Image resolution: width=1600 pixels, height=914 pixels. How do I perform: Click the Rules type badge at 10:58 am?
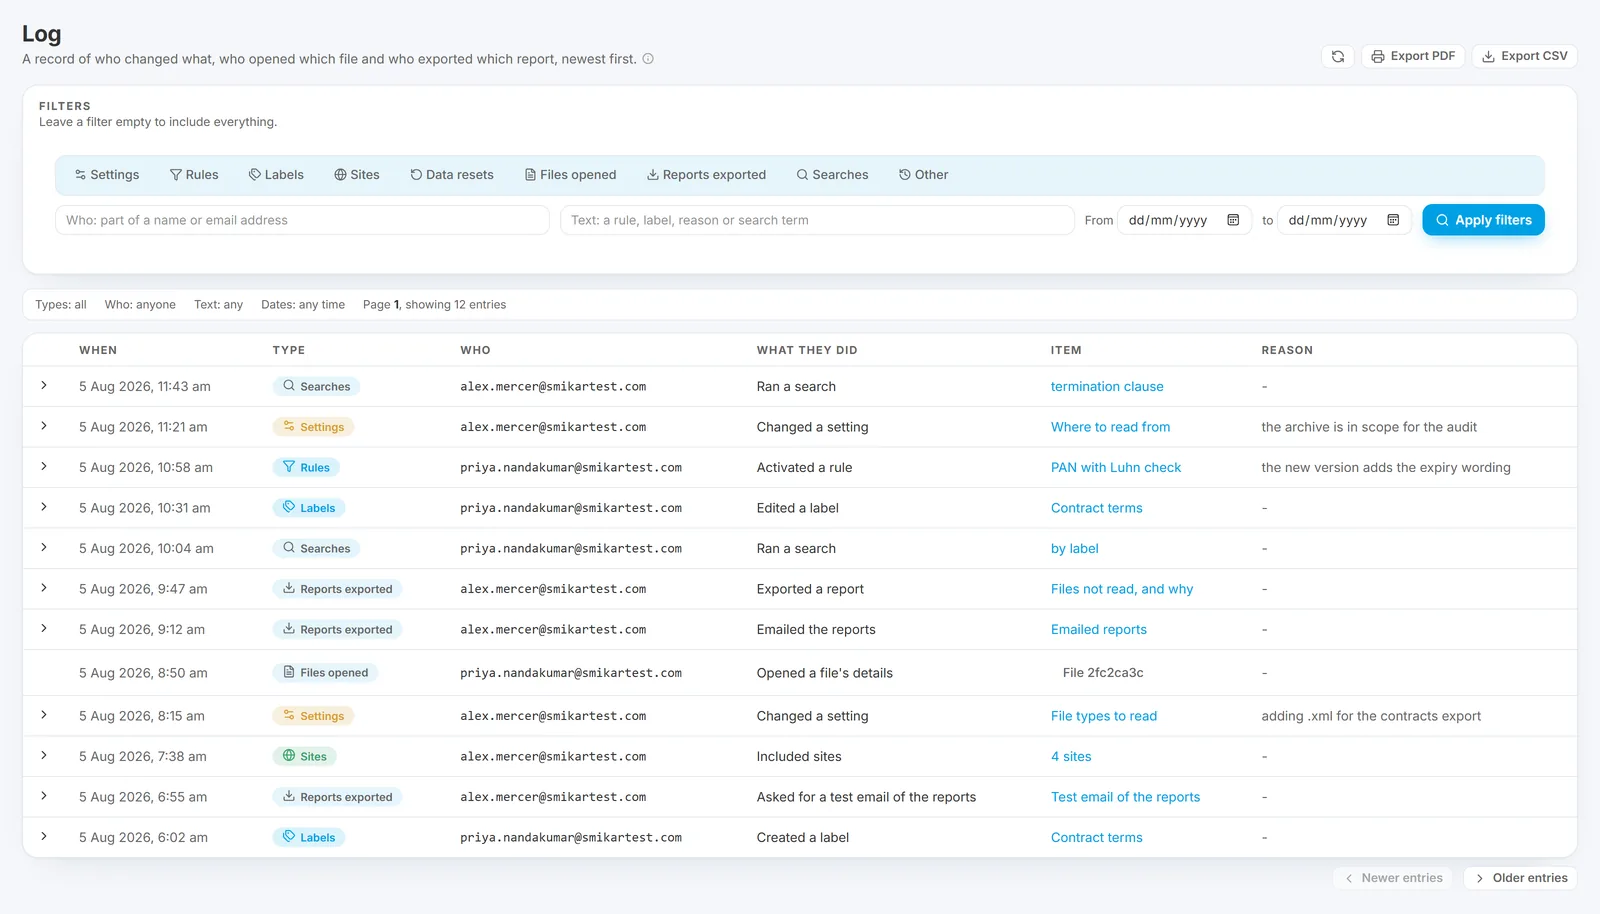pyautogui.click(x=306, y=467)
